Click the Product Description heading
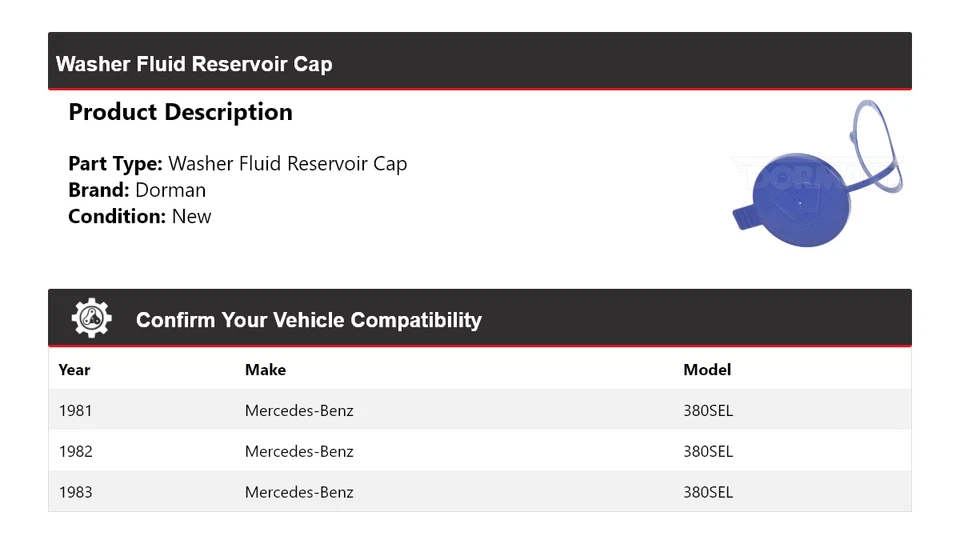Screen dimensions: 960x544 180,112
